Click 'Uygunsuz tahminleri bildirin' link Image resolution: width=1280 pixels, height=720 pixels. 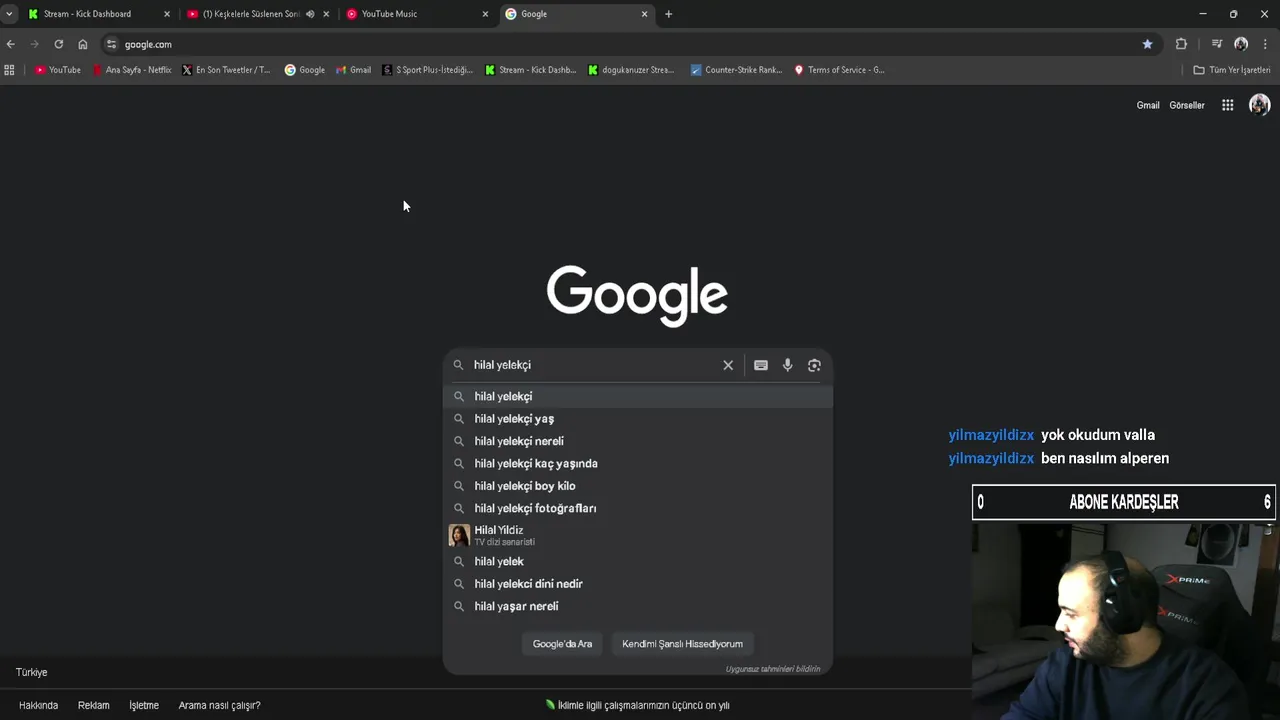click(773, 669)
